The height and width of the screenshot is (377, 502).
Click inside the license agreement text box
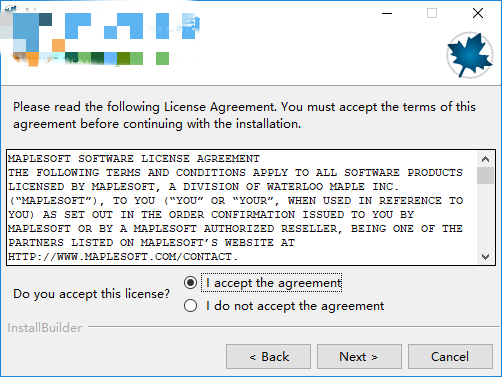pyautogui.click(x=242, y=207)
